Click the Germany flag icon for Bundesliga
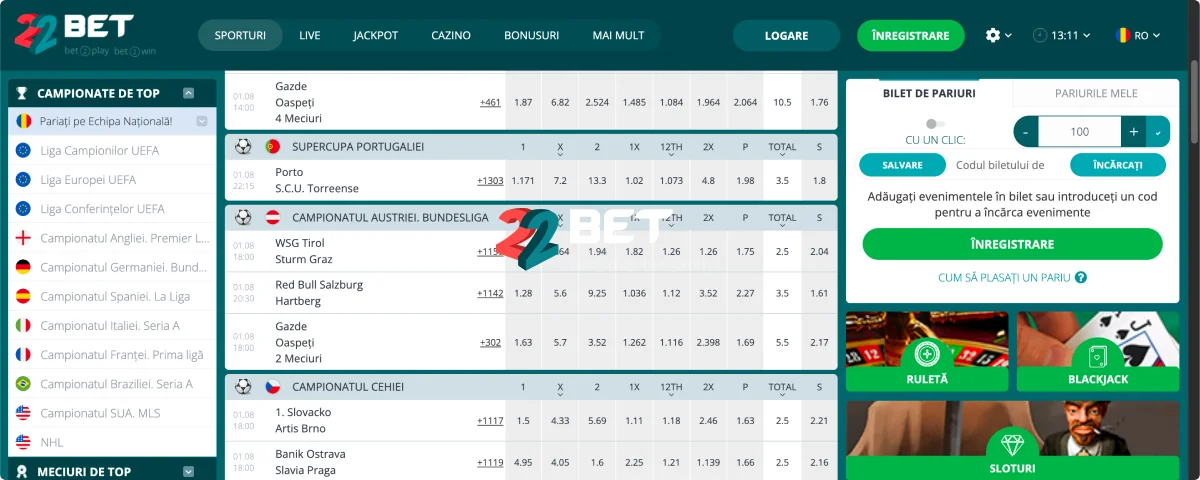The image size is (1200, 480). click(x=23, y=267)
